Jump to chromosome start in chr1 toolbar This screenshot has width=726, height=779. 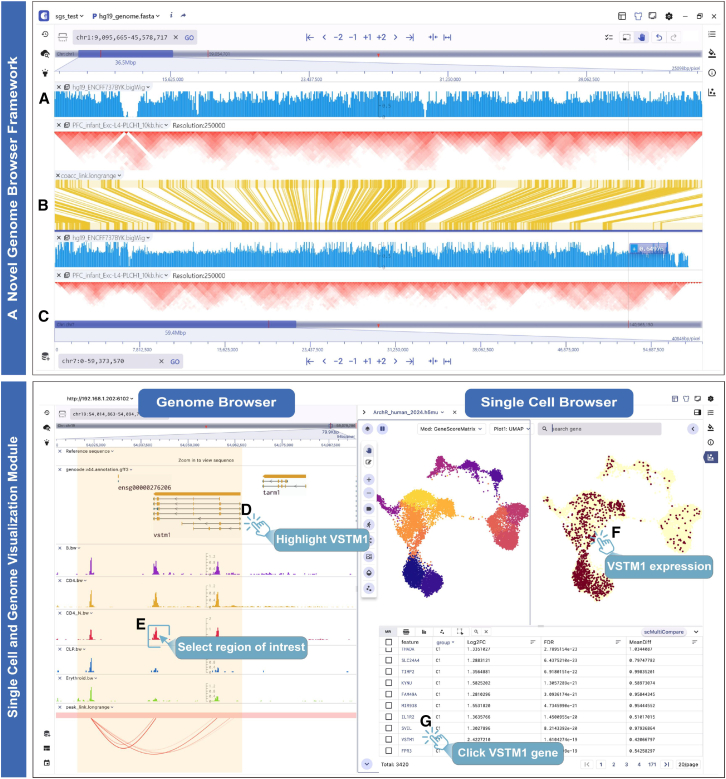tap(310, 37)
